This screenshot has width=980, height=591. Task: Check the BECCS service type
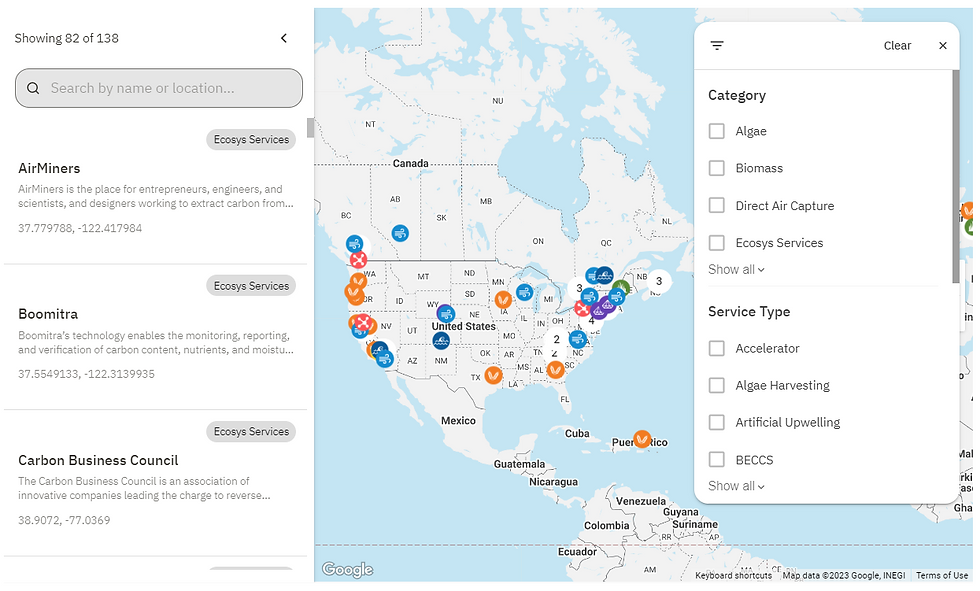point(716,460)
